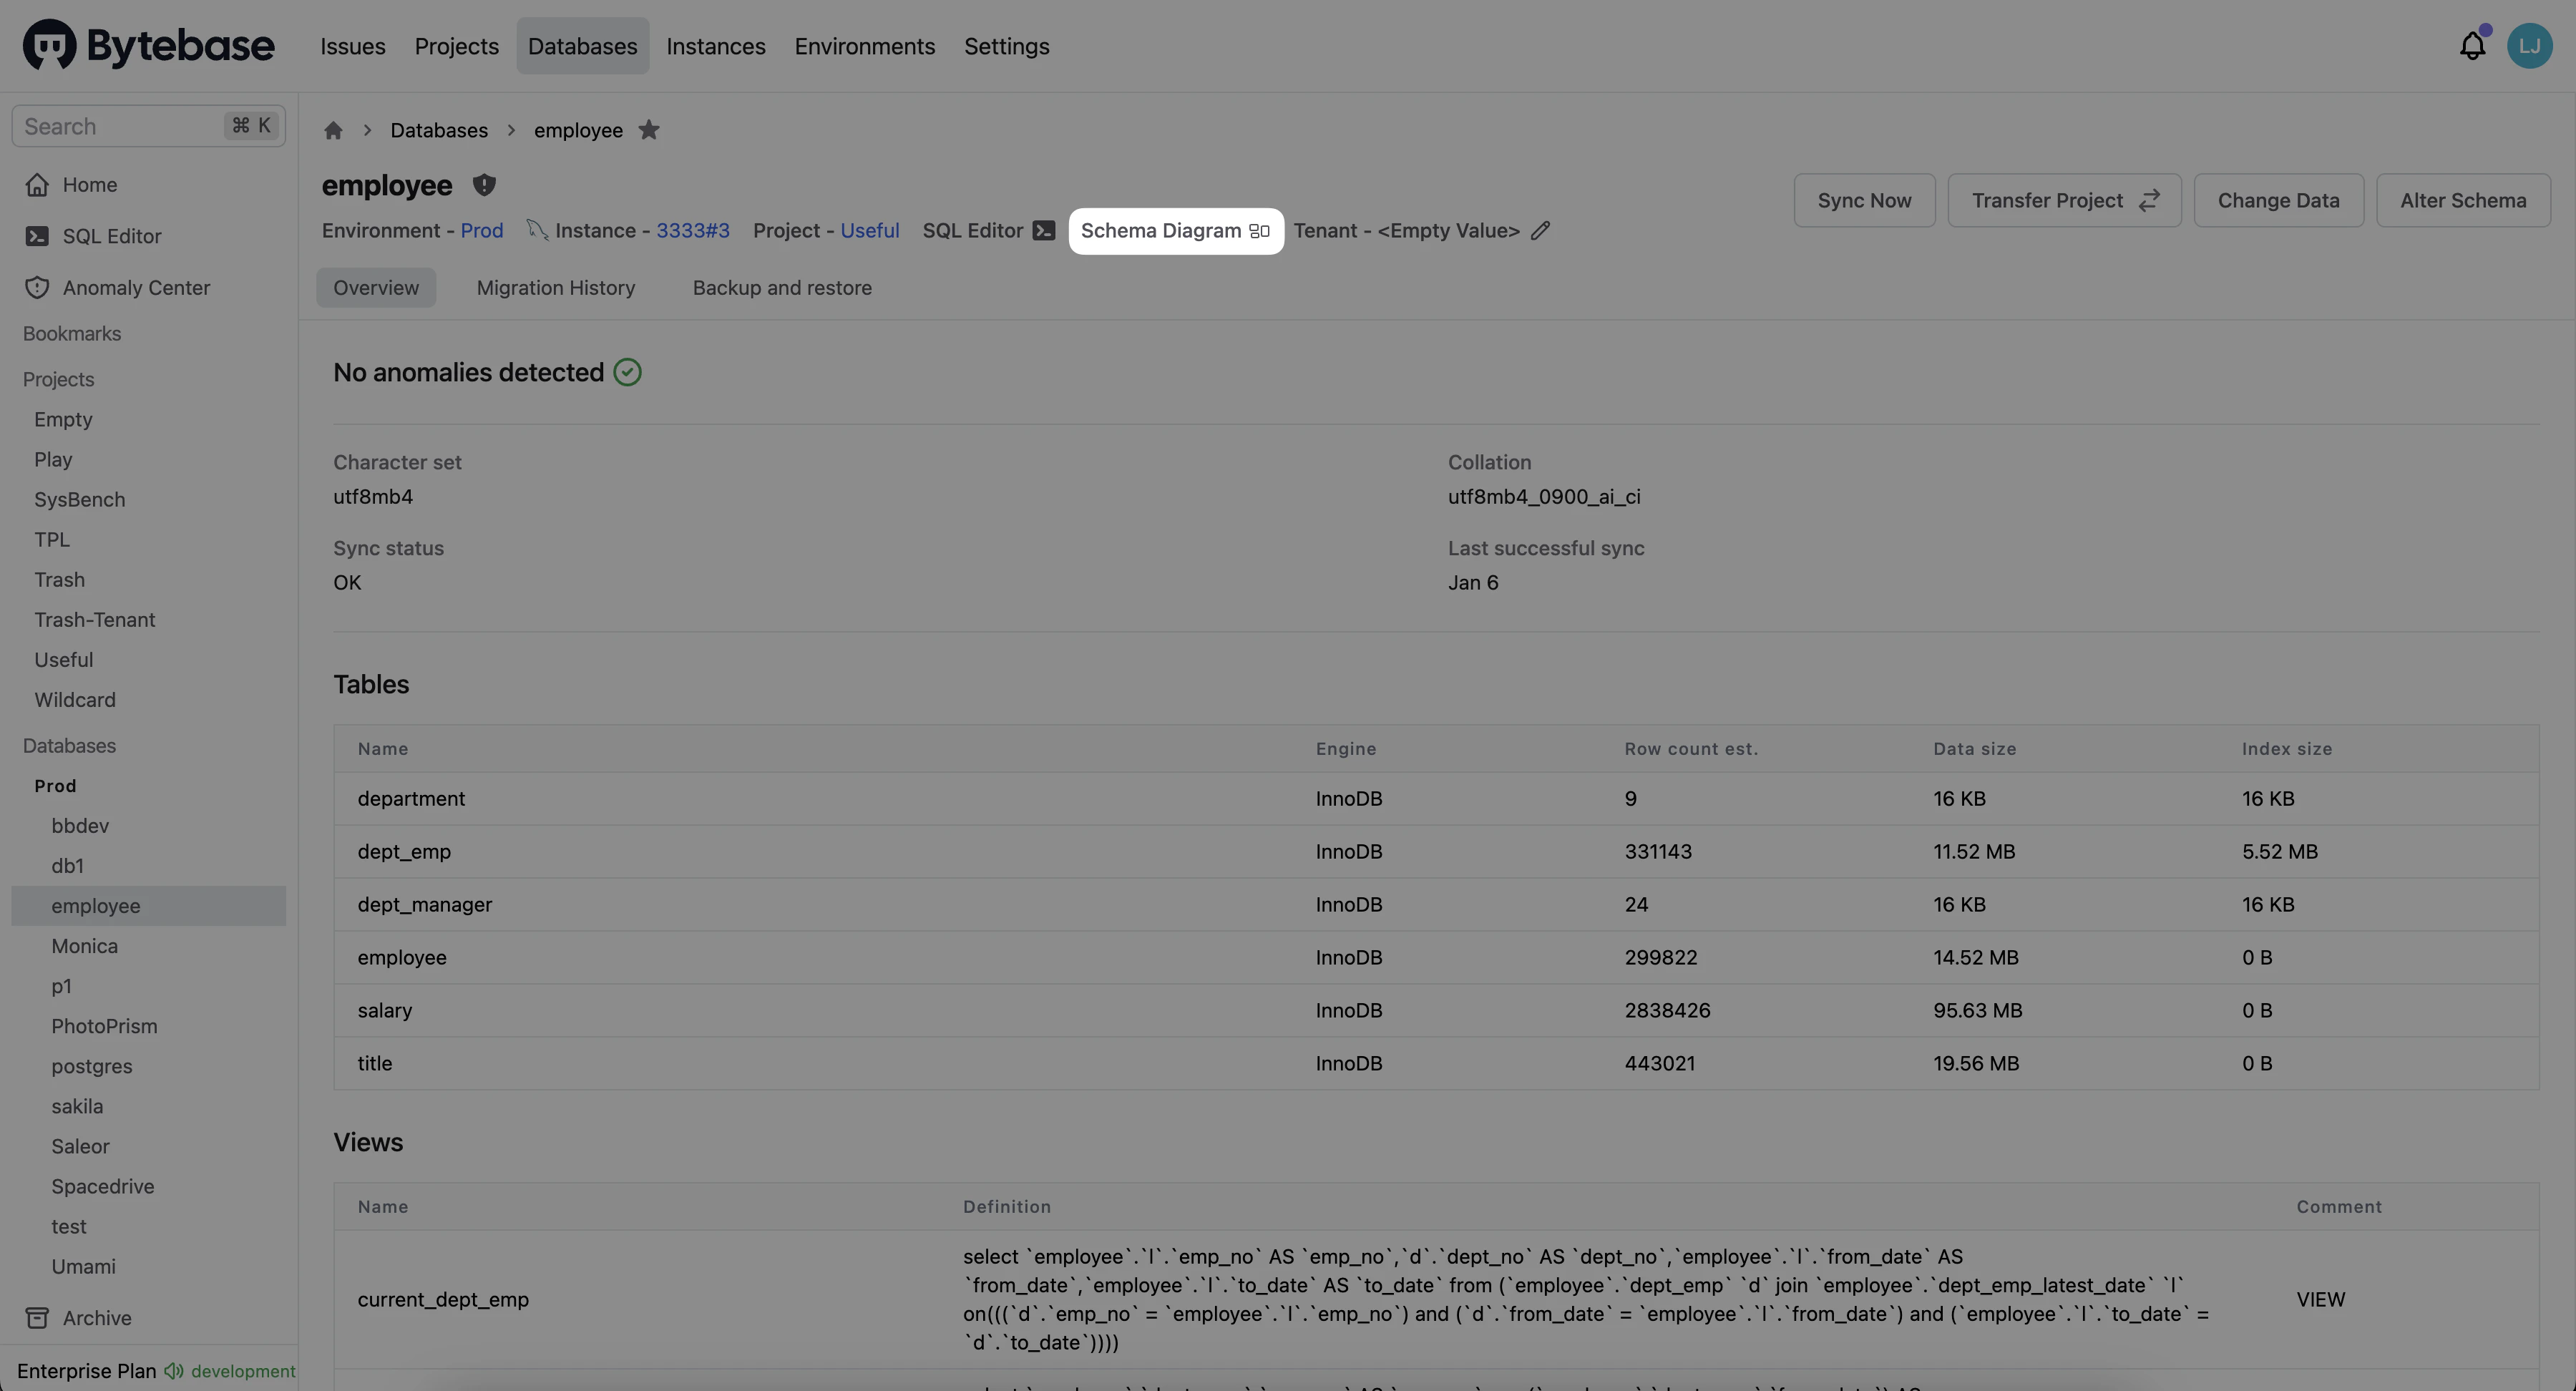Collapse the Projects section in the sidebar

click(x=57, y=378)
